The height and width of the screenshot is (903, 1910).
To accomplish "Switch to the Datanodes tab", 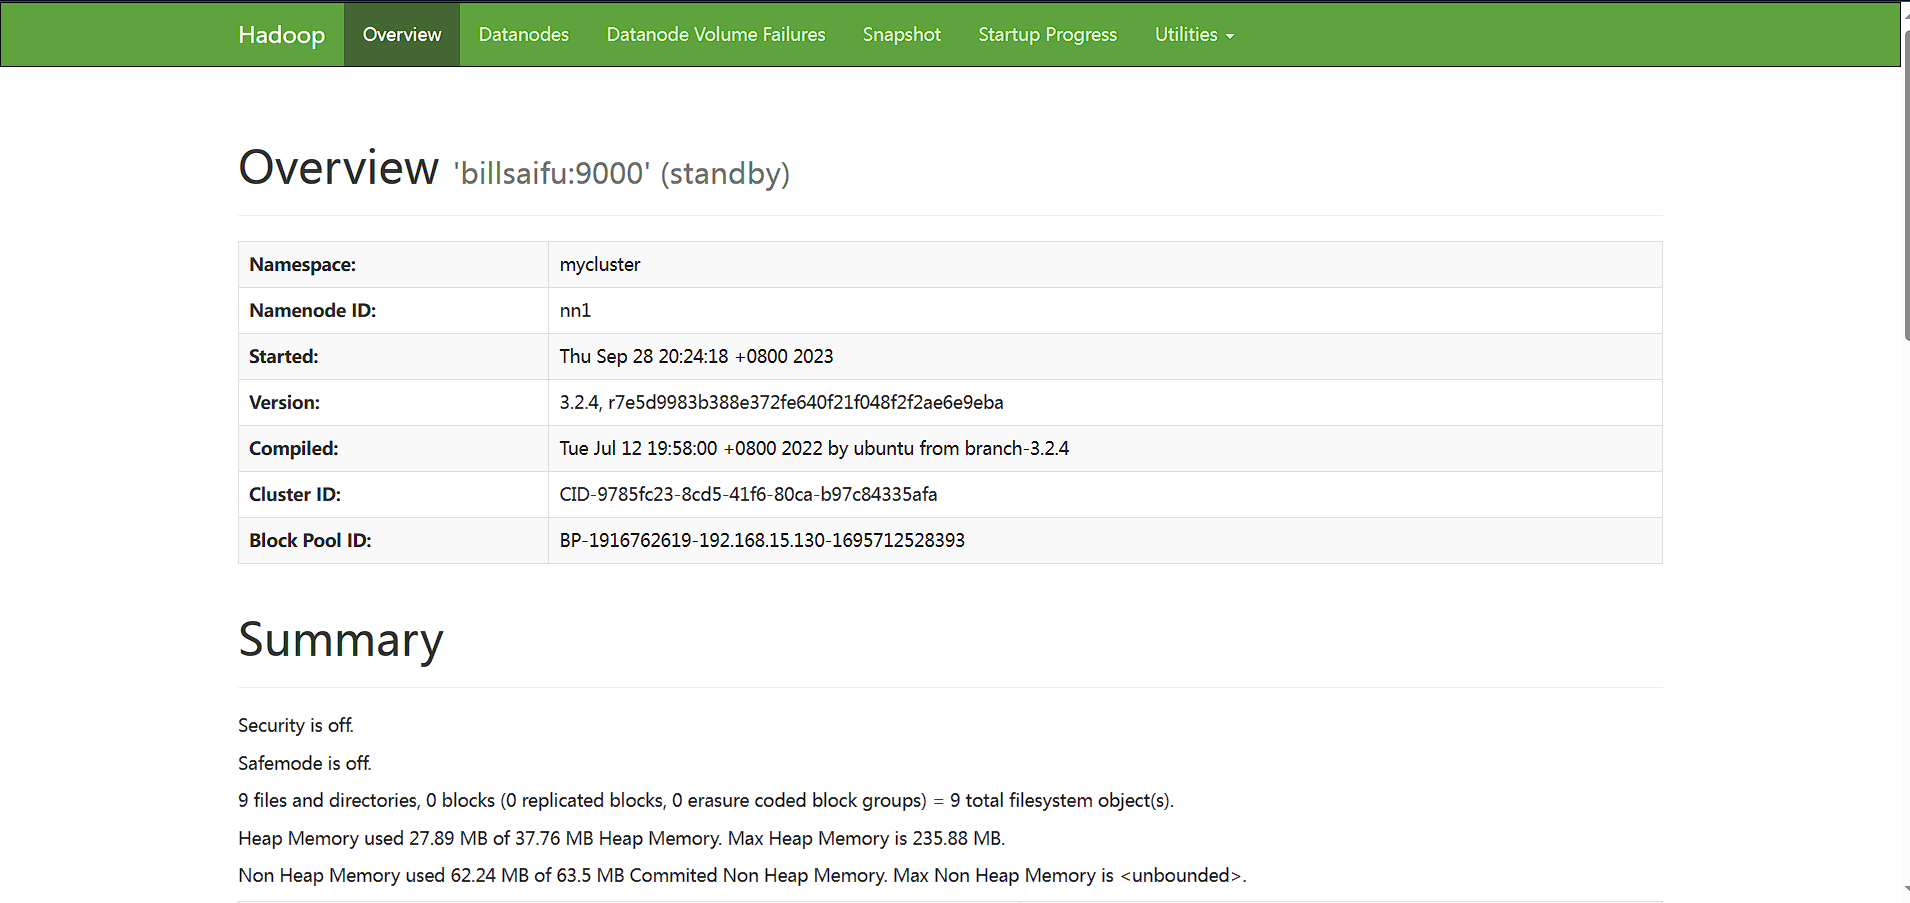I will (x=524, y=35).
